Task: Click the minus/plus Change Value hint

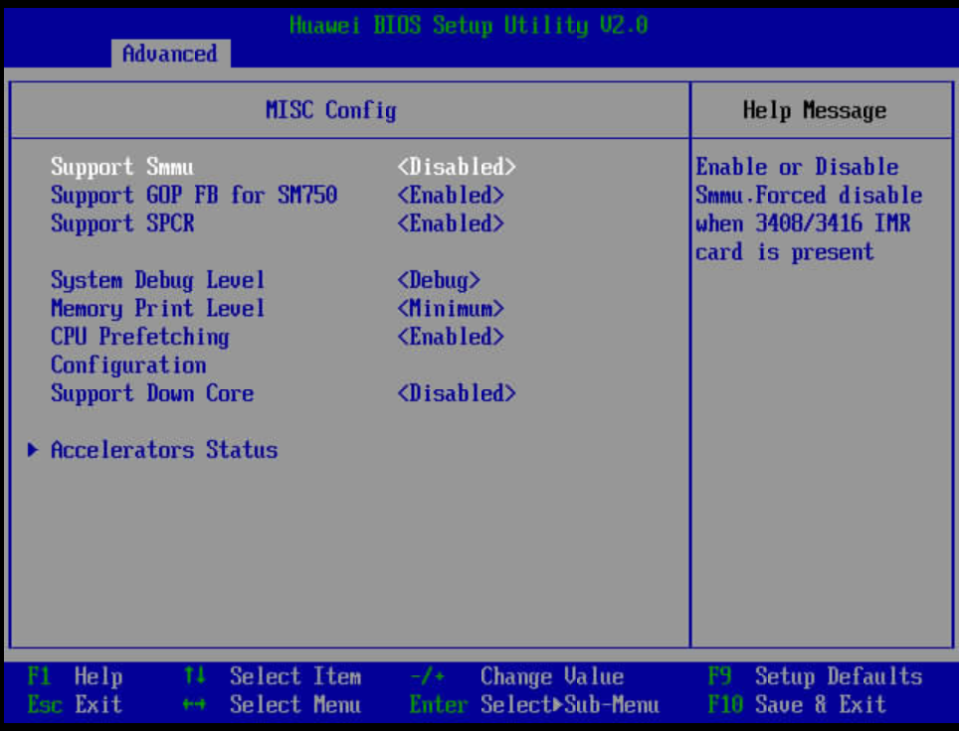Action: click(x=517, y=677)
